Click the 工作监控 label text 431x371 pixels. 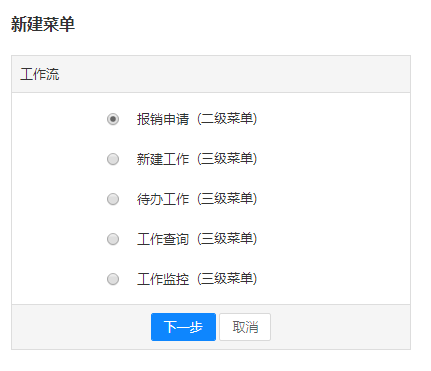[163, 279]
